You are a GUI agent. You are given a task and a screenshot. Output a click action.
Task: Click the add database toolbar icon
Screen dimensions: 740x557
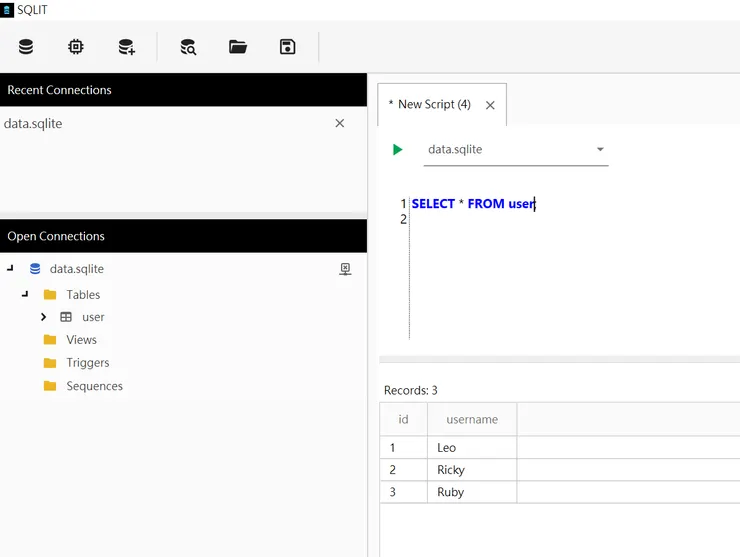tap(127, 47)
